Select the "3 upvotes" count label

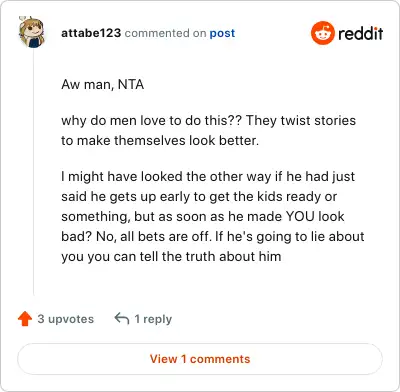66,319
